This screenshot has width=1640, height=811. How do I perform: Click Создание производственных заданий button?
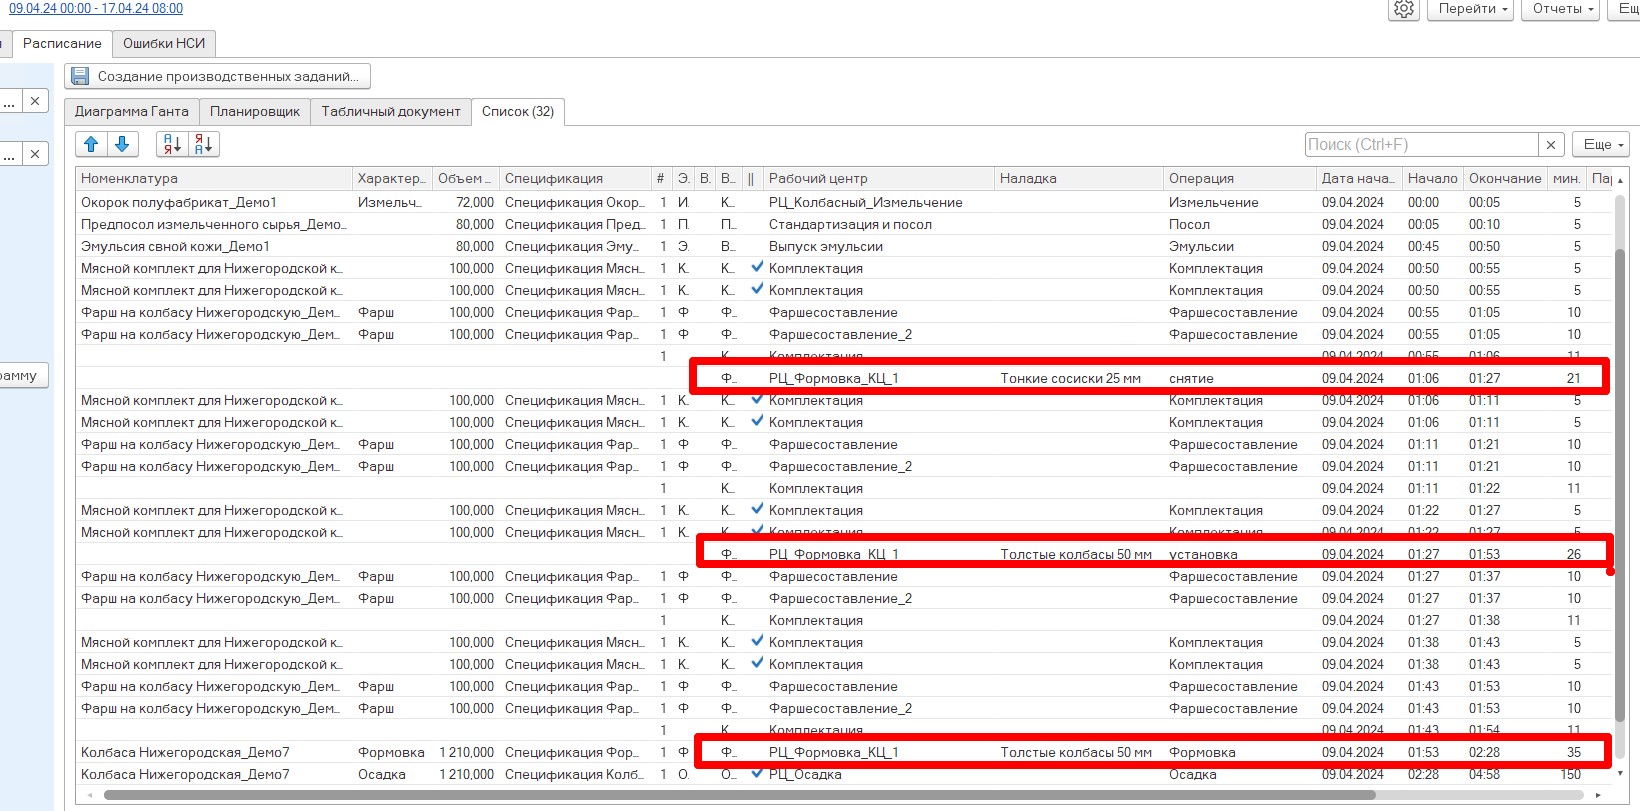tap(217, 76)
